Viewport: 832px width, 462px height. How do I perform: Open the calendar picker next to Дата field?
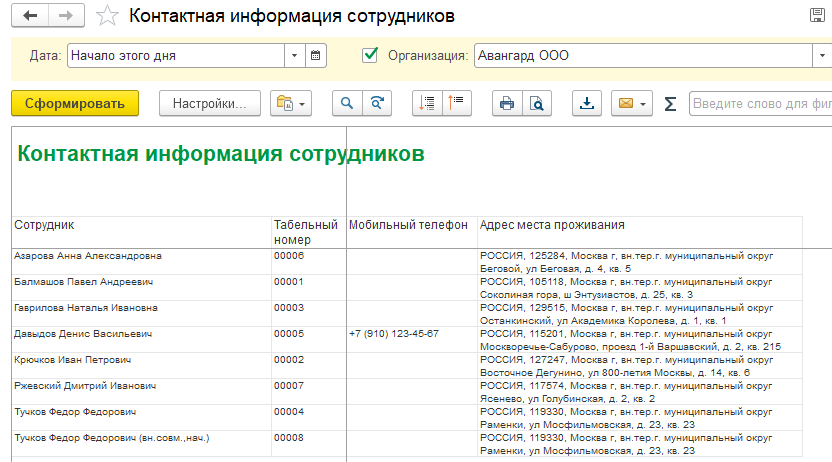[x=316, y=55]
